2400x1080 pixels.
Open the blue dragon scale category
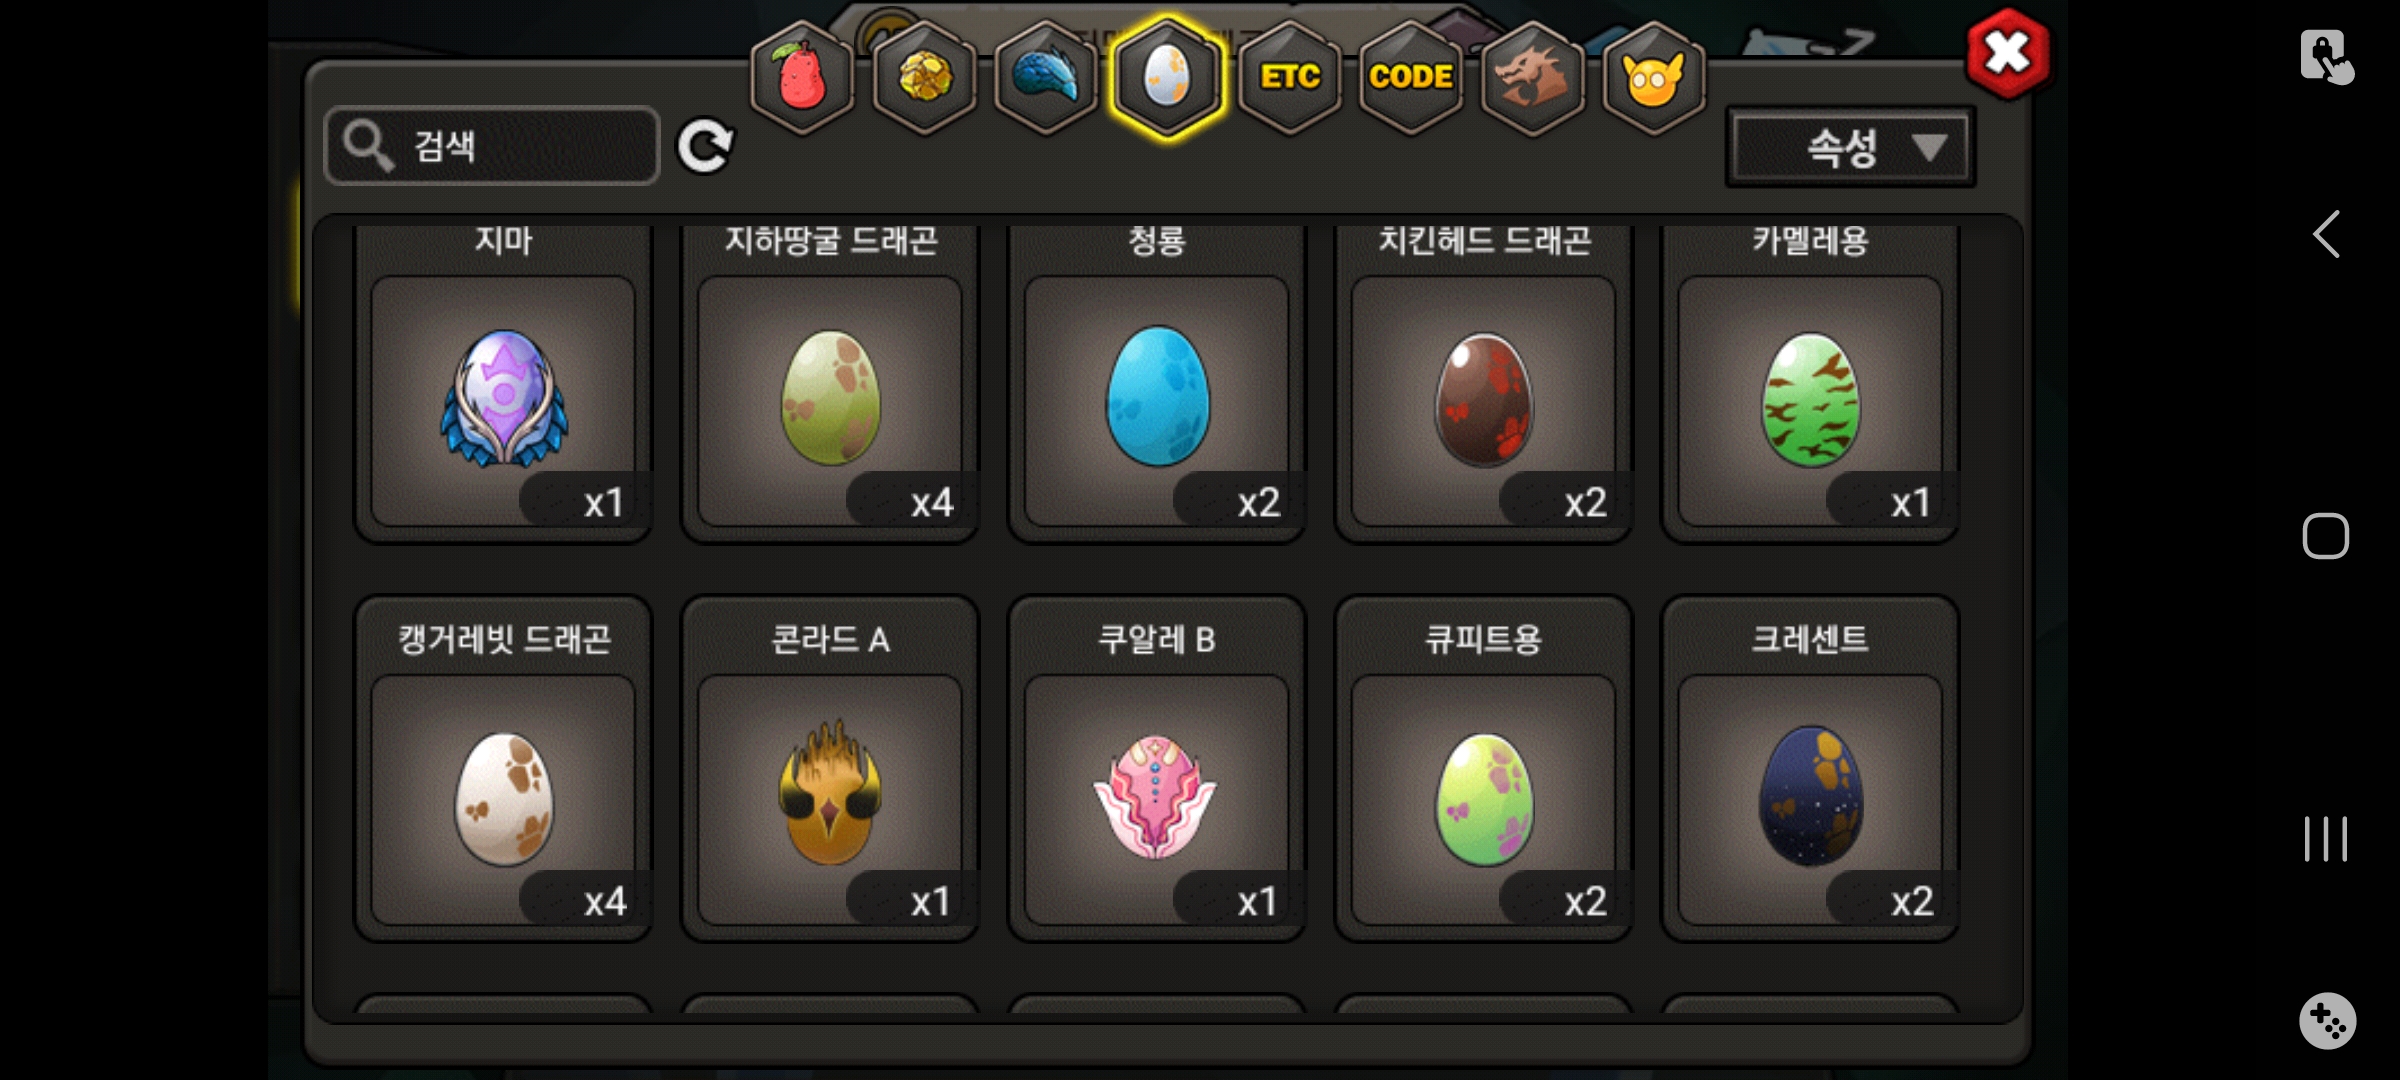coord(1046,77)
